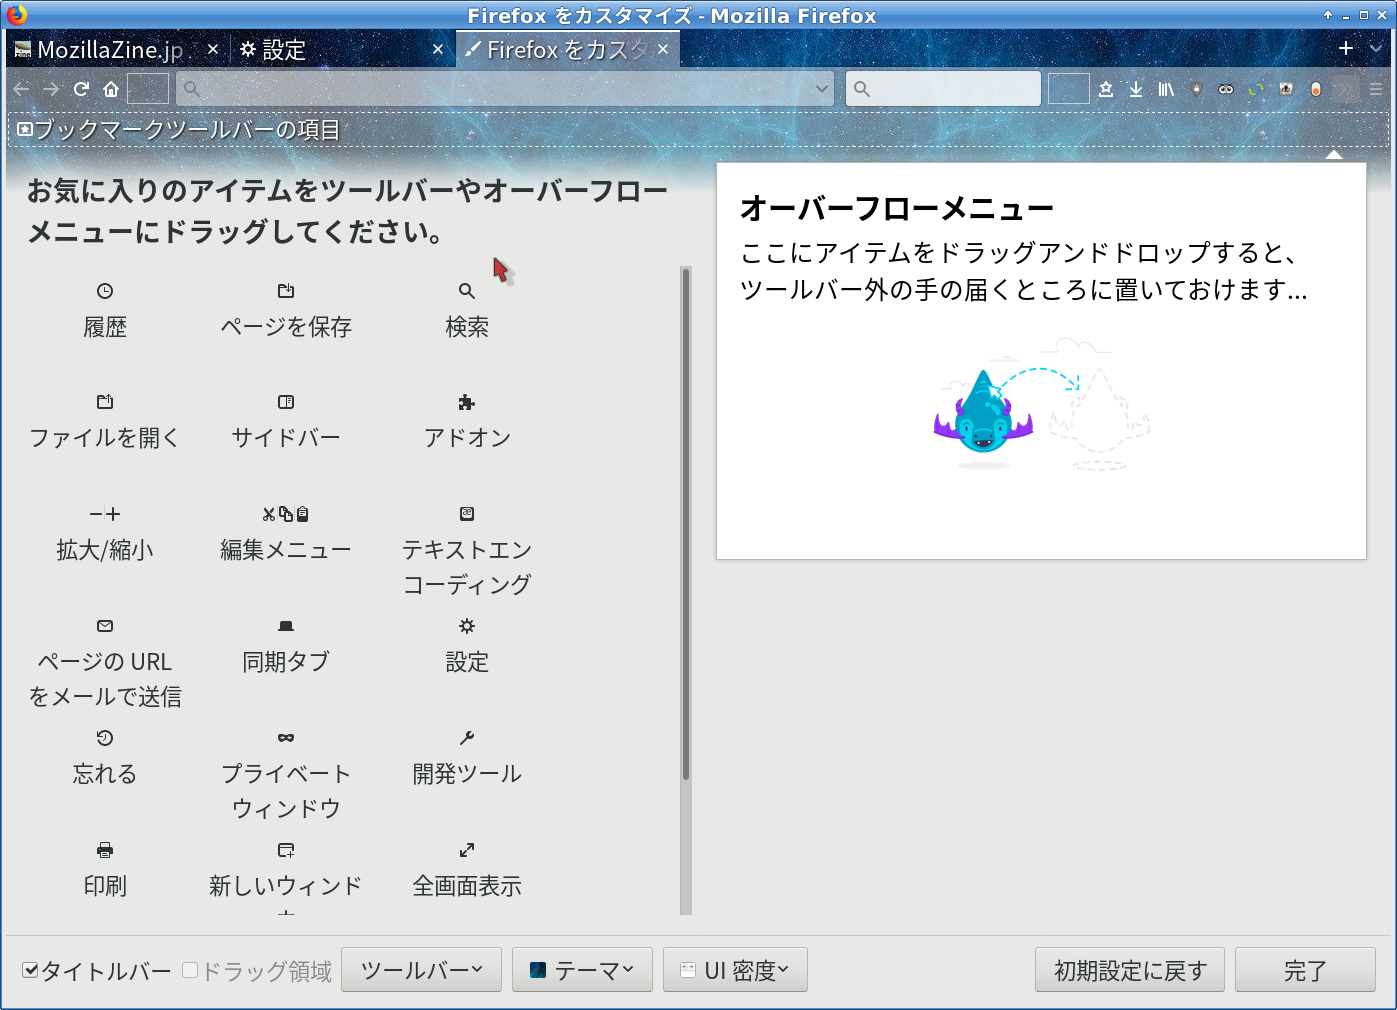This screenshot has height=1010, width=1397.
Task: Click the home toolbar button
Action: point(111,89)
